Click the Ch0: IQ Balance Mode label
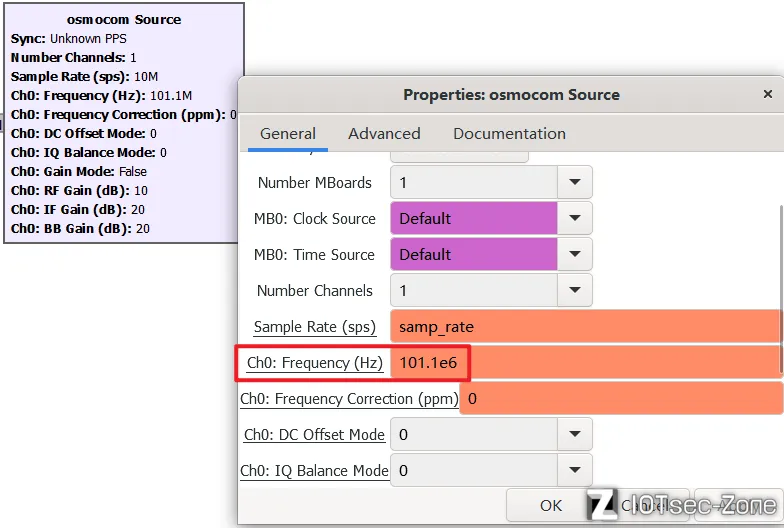The image size is (784, 528). click(314, 470)
